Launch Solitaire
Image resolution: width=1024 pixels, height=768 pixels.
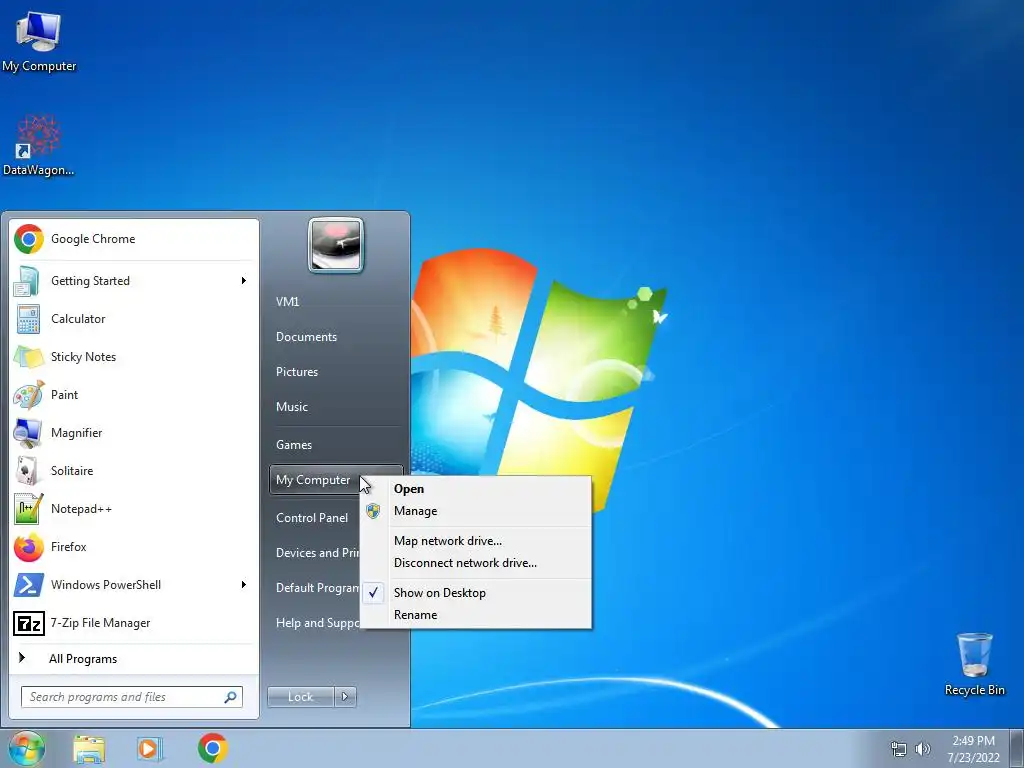[133, 471]
